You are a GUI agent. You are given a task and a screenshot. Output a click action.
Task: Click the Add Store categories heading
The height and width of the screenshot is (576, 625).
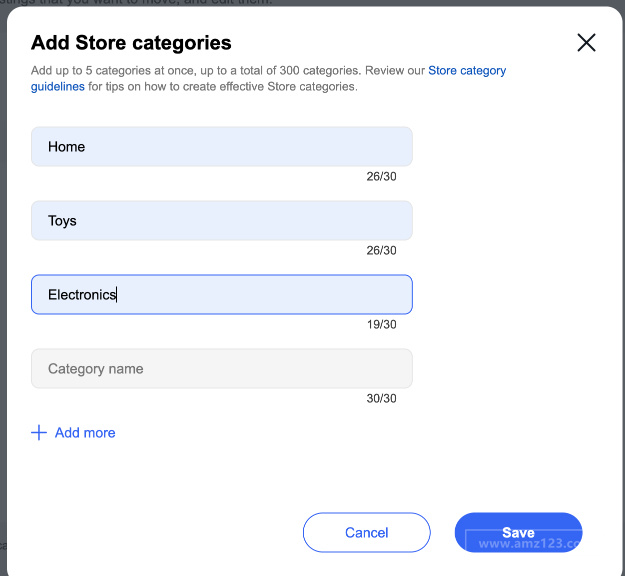pyautogui.click(x=131, y=43)
